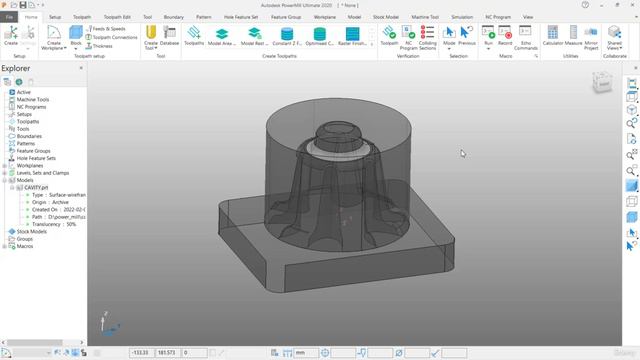Switch to NC Program tab
Image resolution: width=640 pixels, height=360 pixels.
click(498, 17)
